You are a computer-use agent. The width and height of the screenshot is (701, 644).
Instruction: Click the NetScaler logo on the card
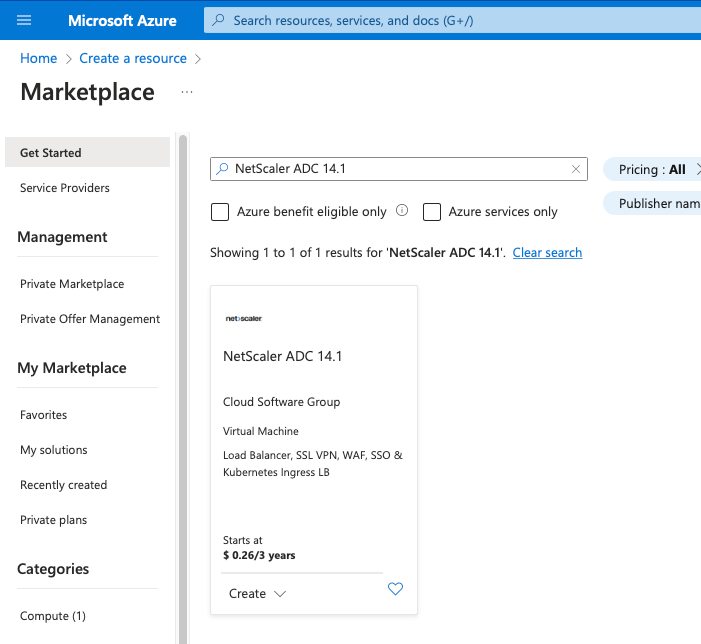(244, 319)
